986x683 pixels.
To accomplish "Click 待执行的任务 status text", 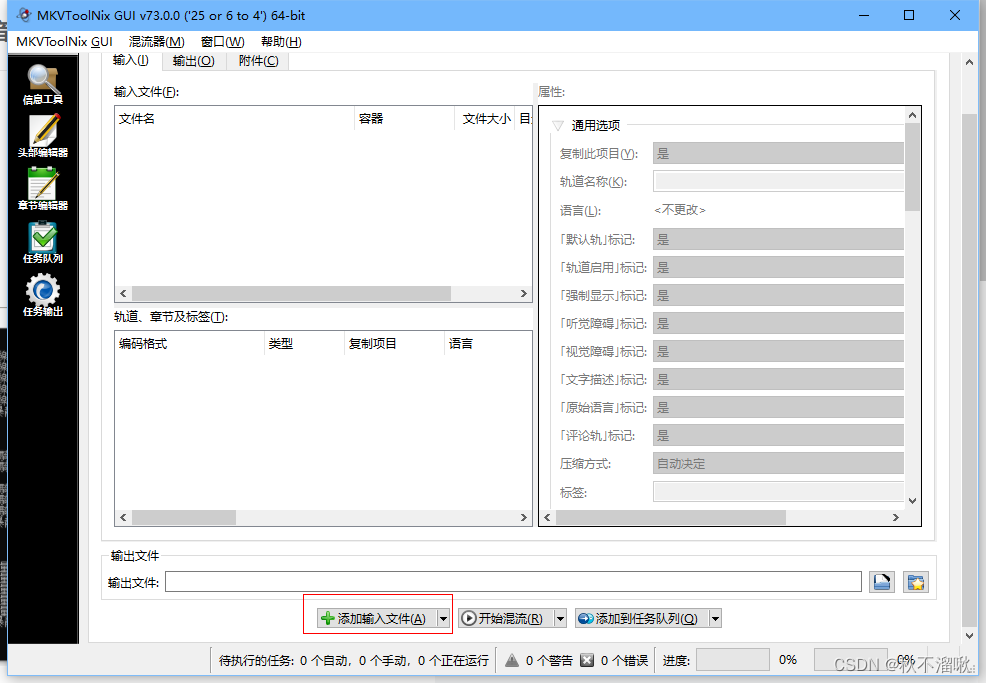I will pyautogui.click(x=353, y=660).
